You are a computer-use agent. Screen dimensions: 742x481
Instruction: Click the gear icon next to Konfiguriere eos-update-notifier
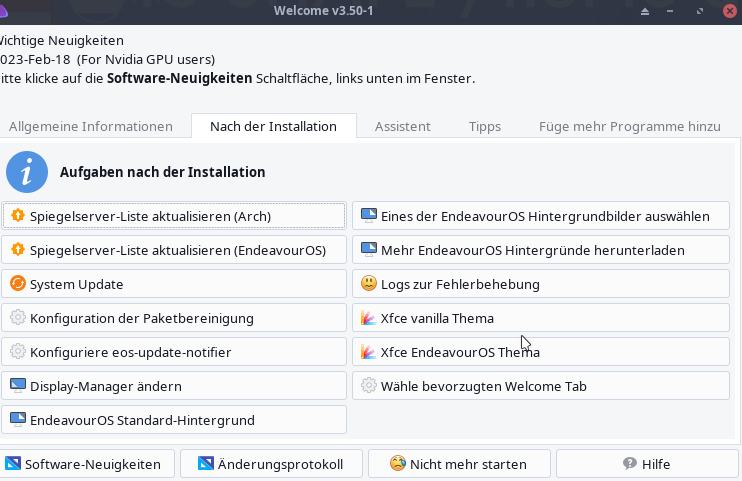tap(18, 352)
